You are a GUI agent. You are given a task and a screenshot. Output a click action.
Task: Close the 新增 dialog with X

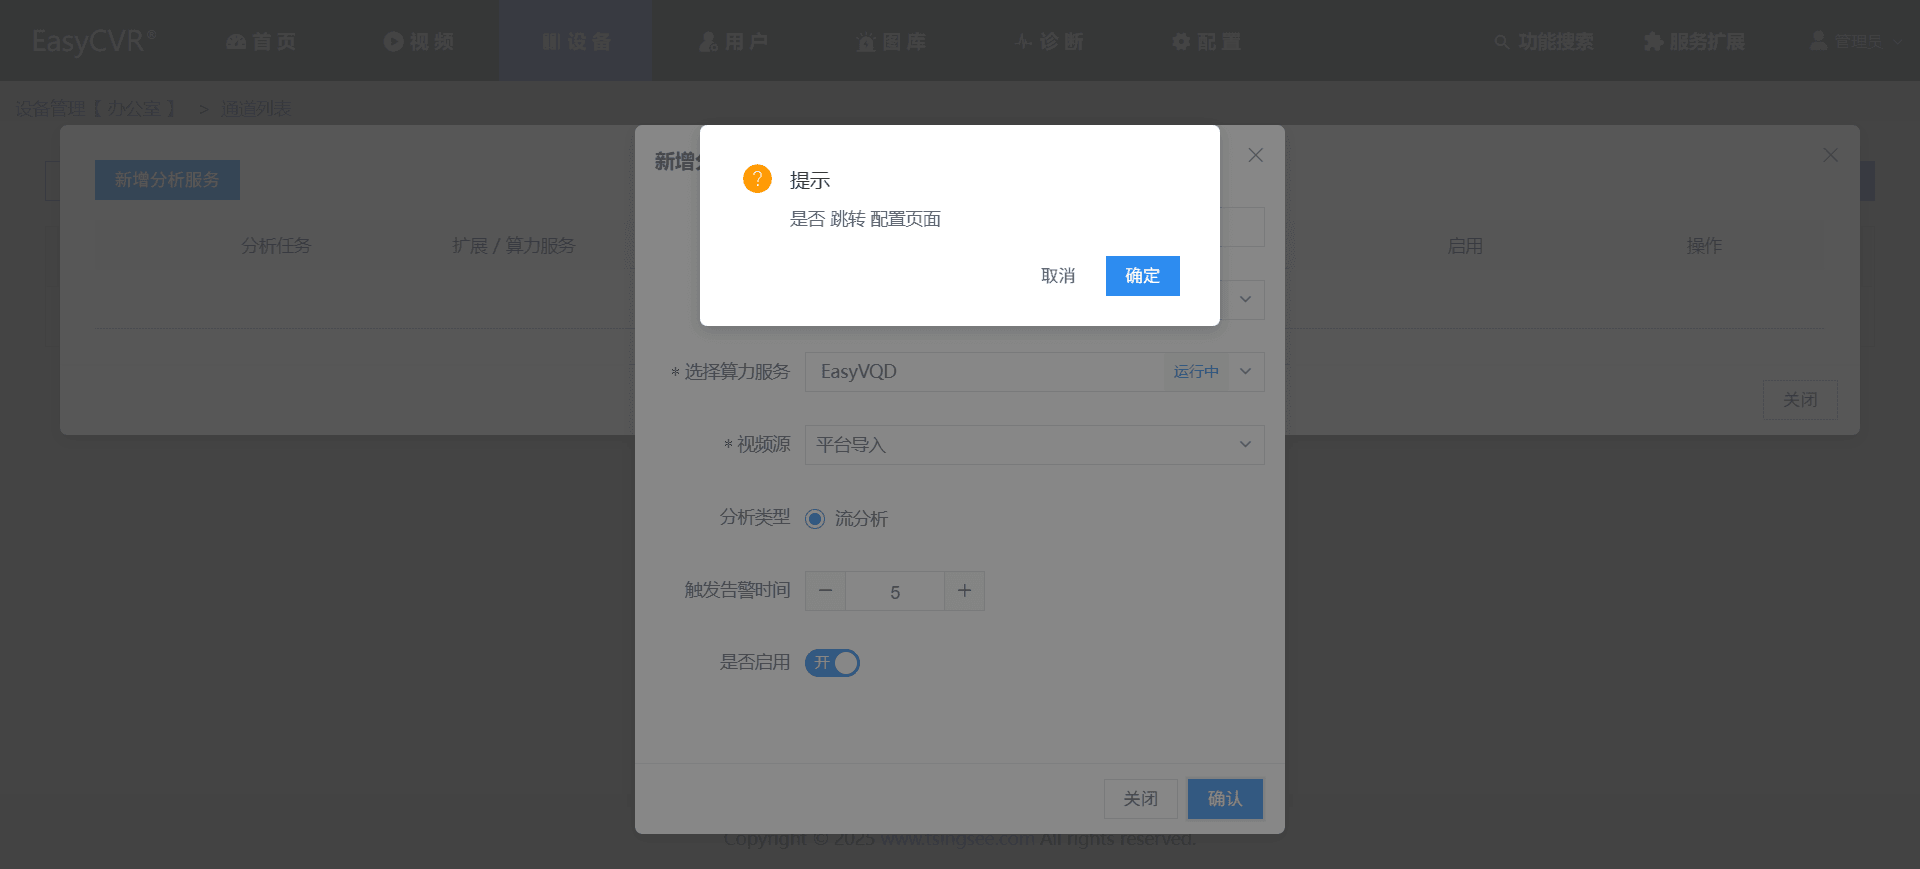[x=1255, y=155]
